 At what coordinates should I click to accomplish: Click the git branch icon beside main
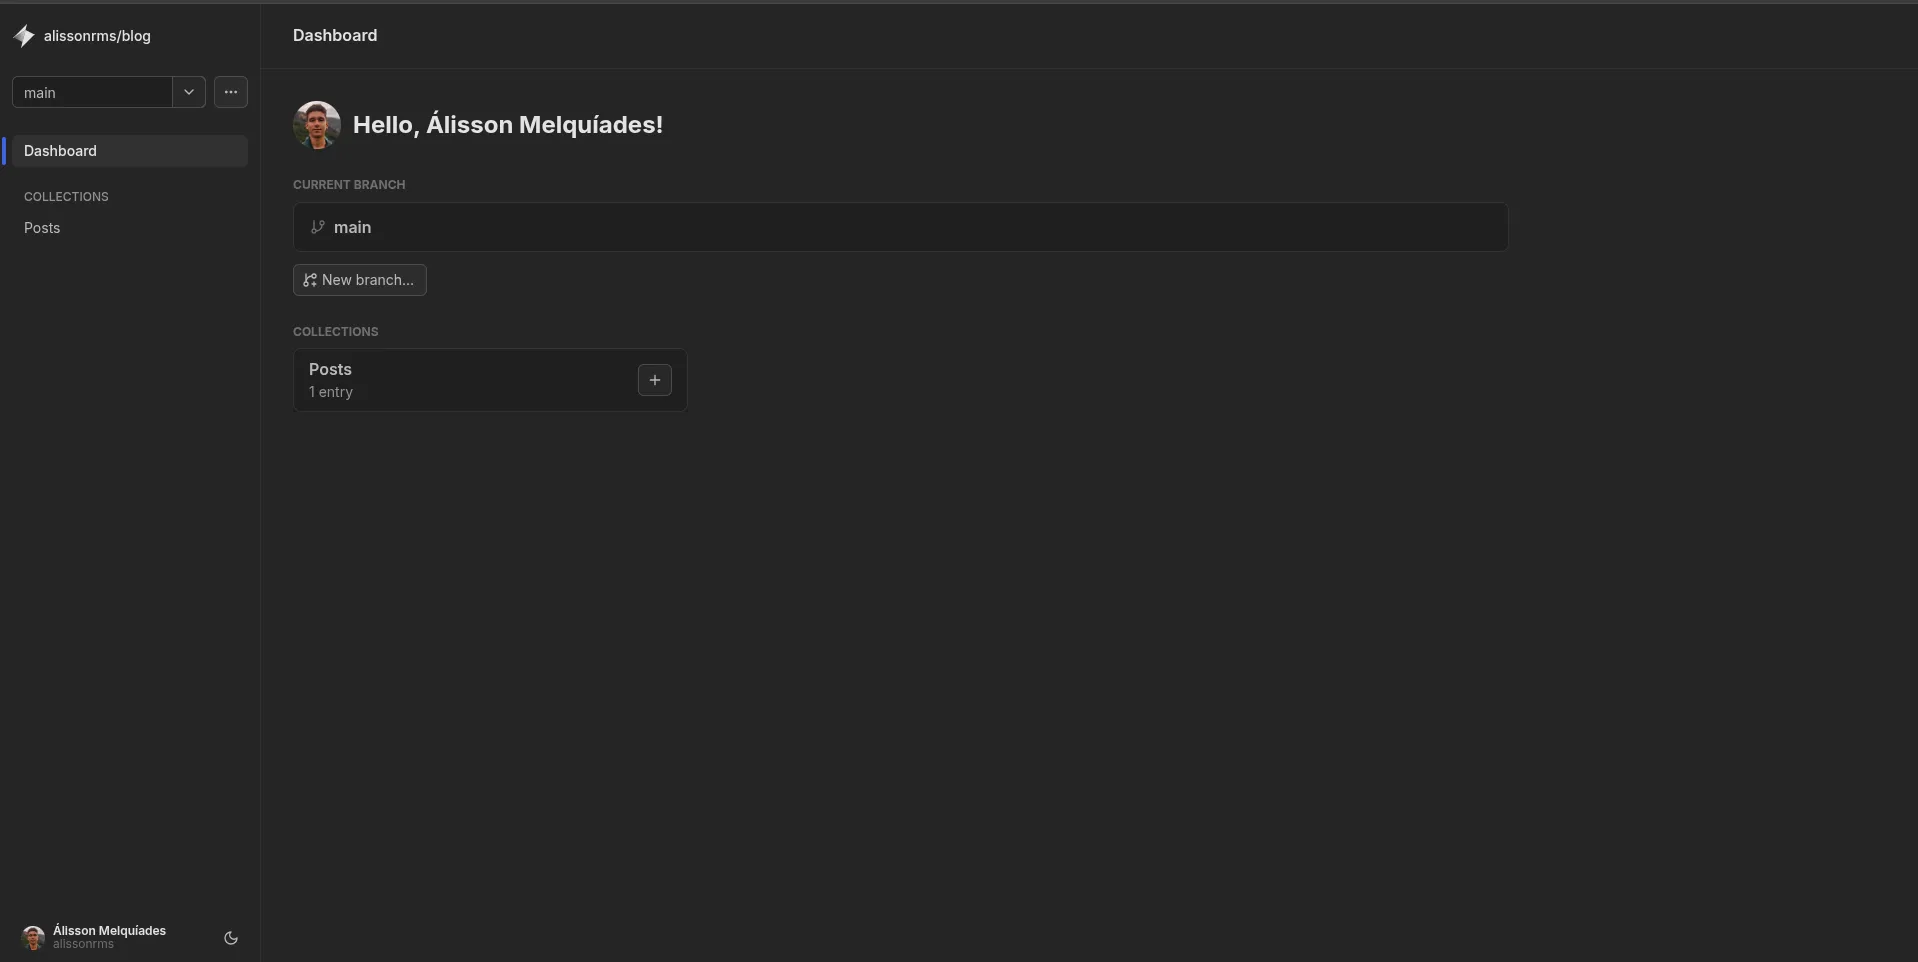point(318,227)
